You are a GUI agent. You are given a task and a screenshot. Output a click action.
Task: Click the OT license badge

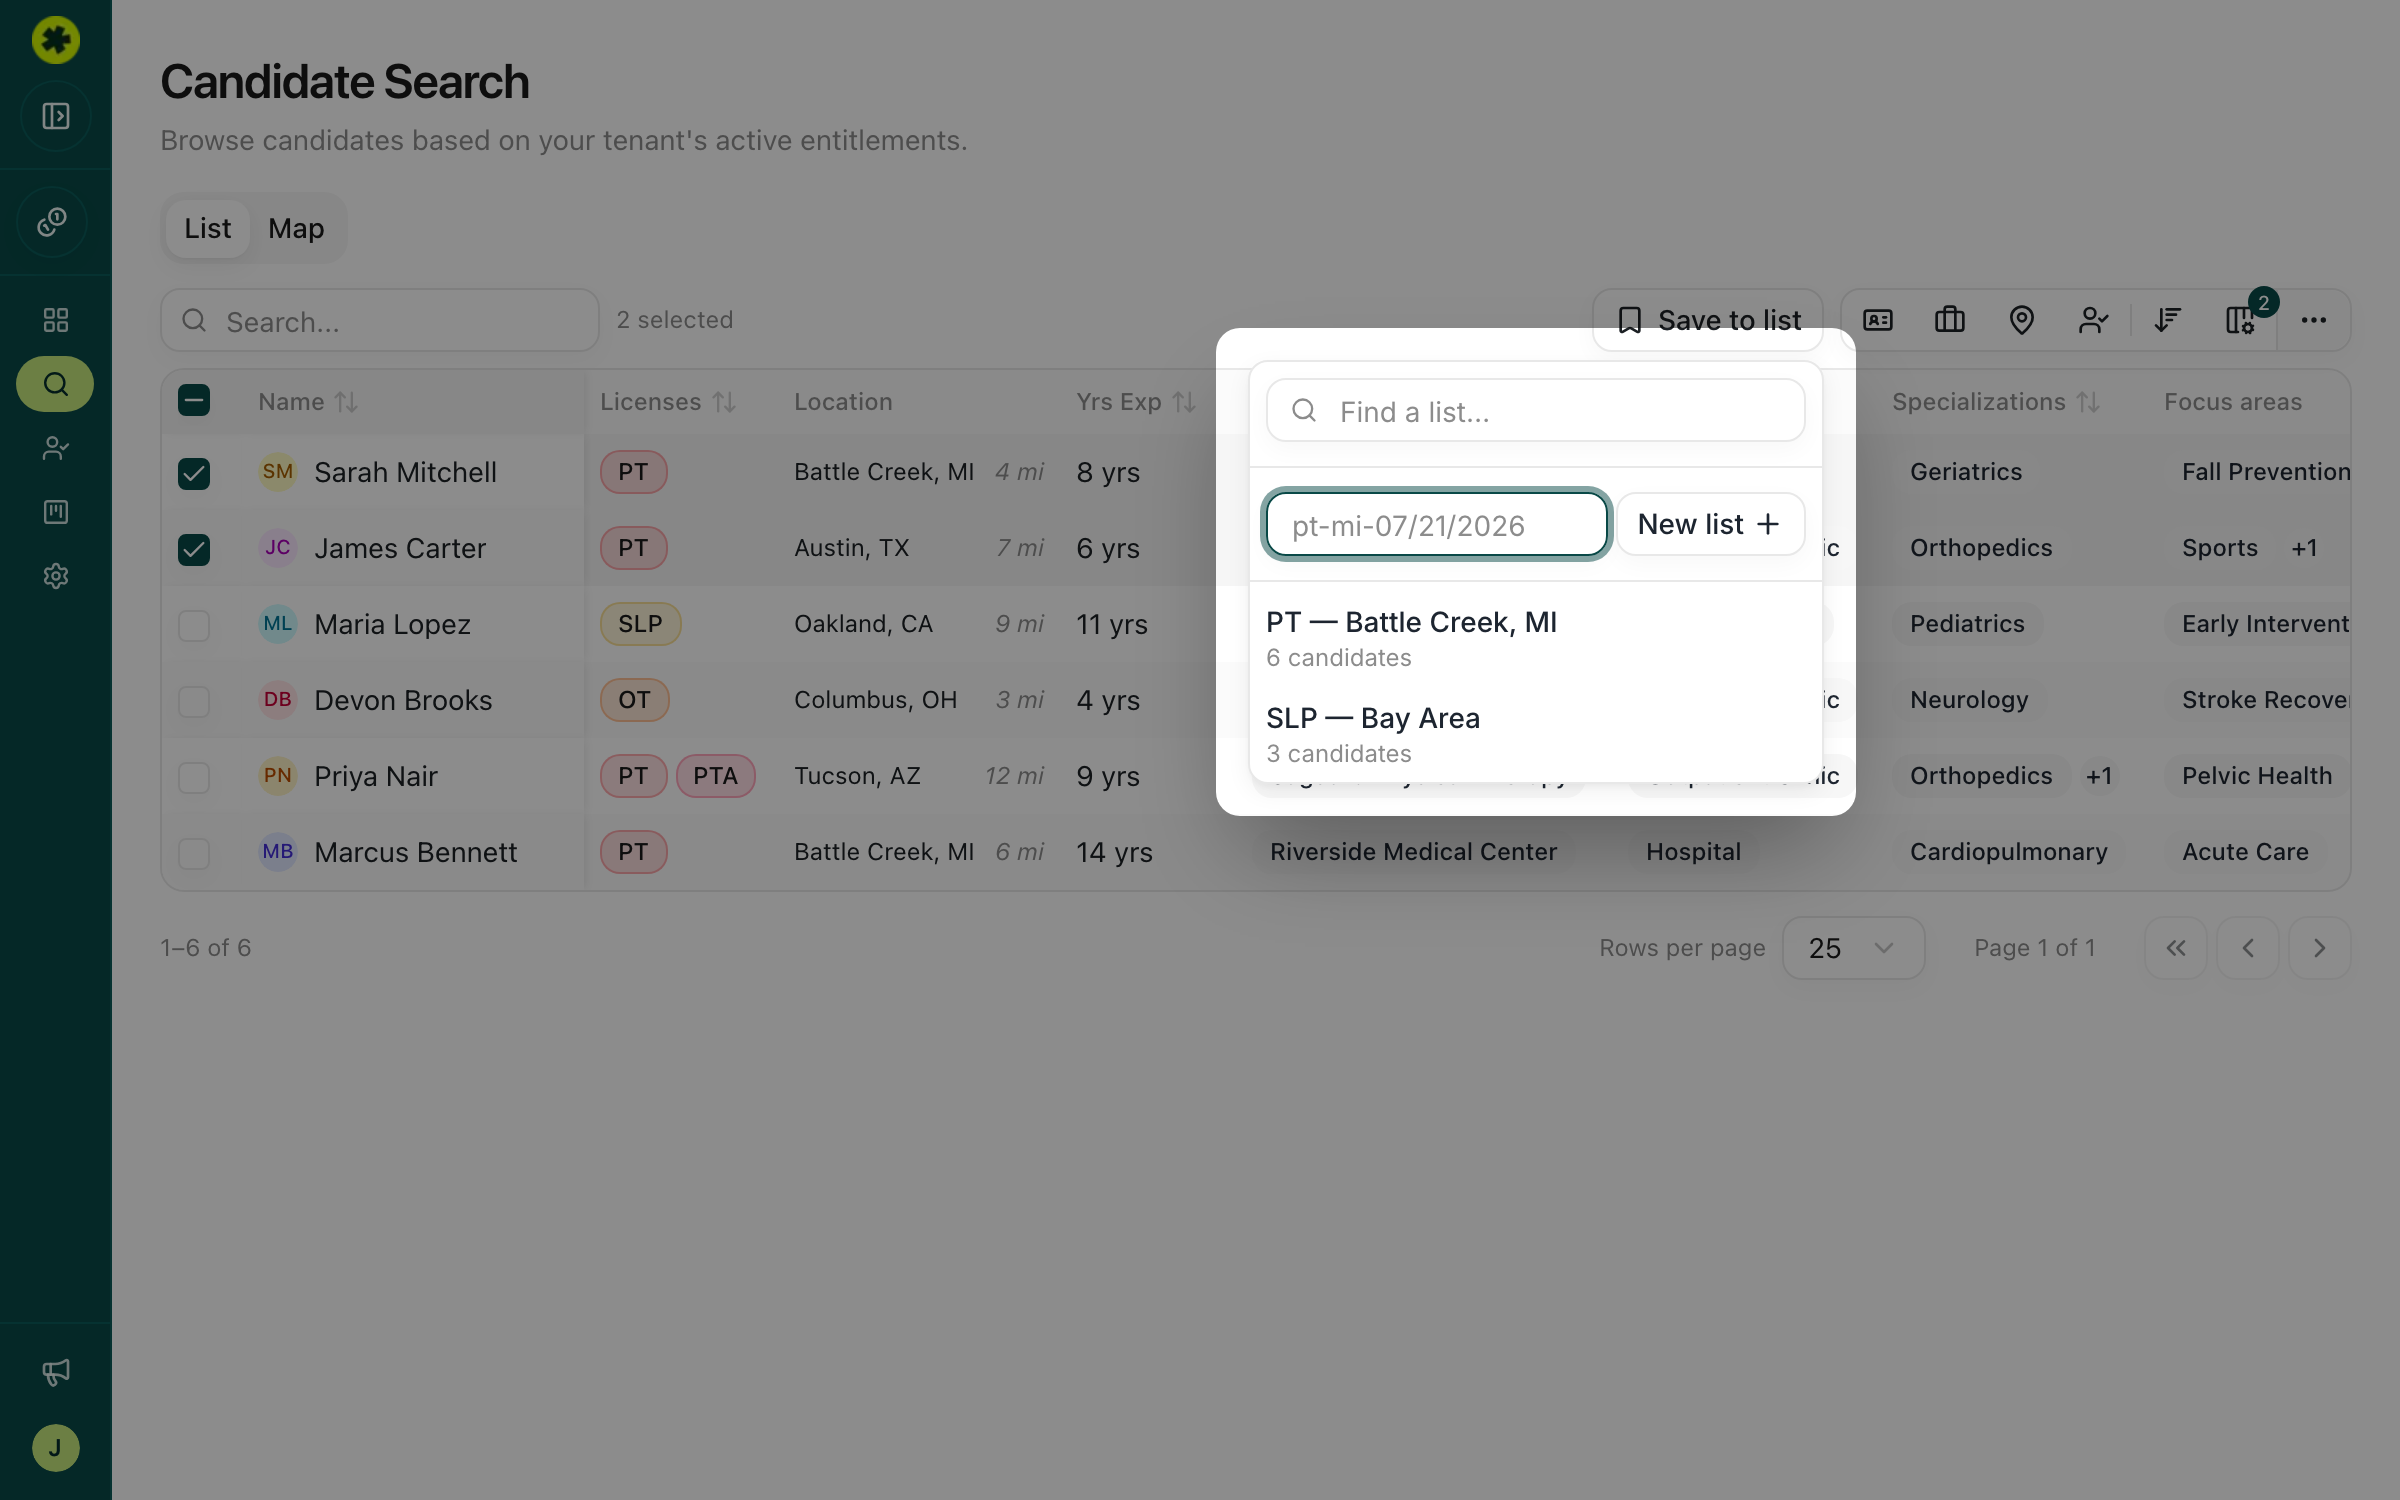(634, 700)
